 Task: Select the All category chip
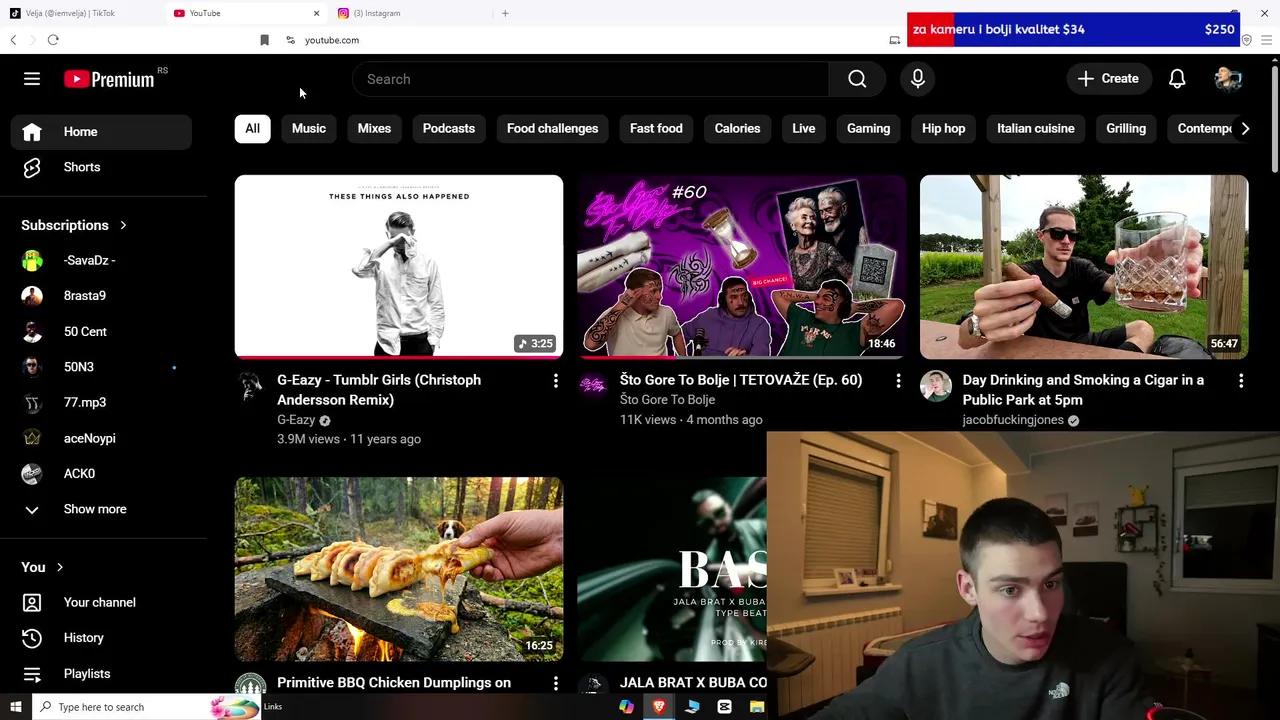click(252, 128)
